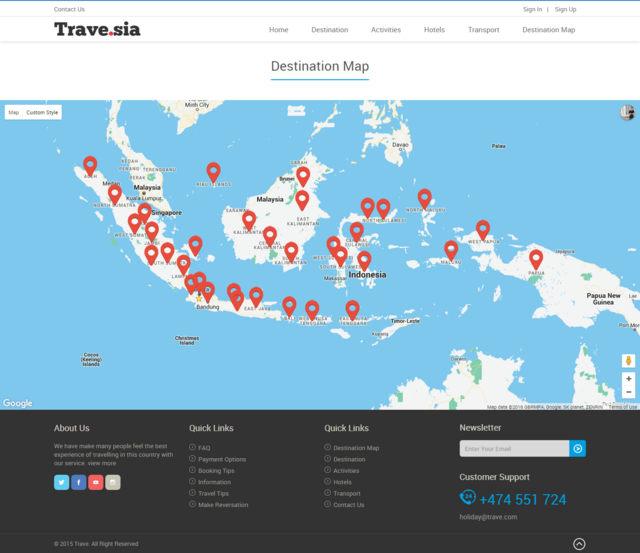Click the YouTube social icon

tap(96, 482)
